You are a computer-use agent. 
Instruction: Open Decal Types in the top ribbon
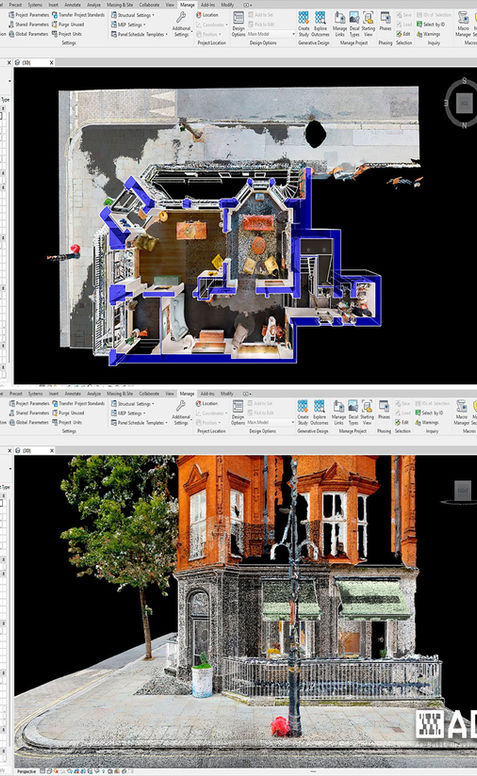pos(354,24)
